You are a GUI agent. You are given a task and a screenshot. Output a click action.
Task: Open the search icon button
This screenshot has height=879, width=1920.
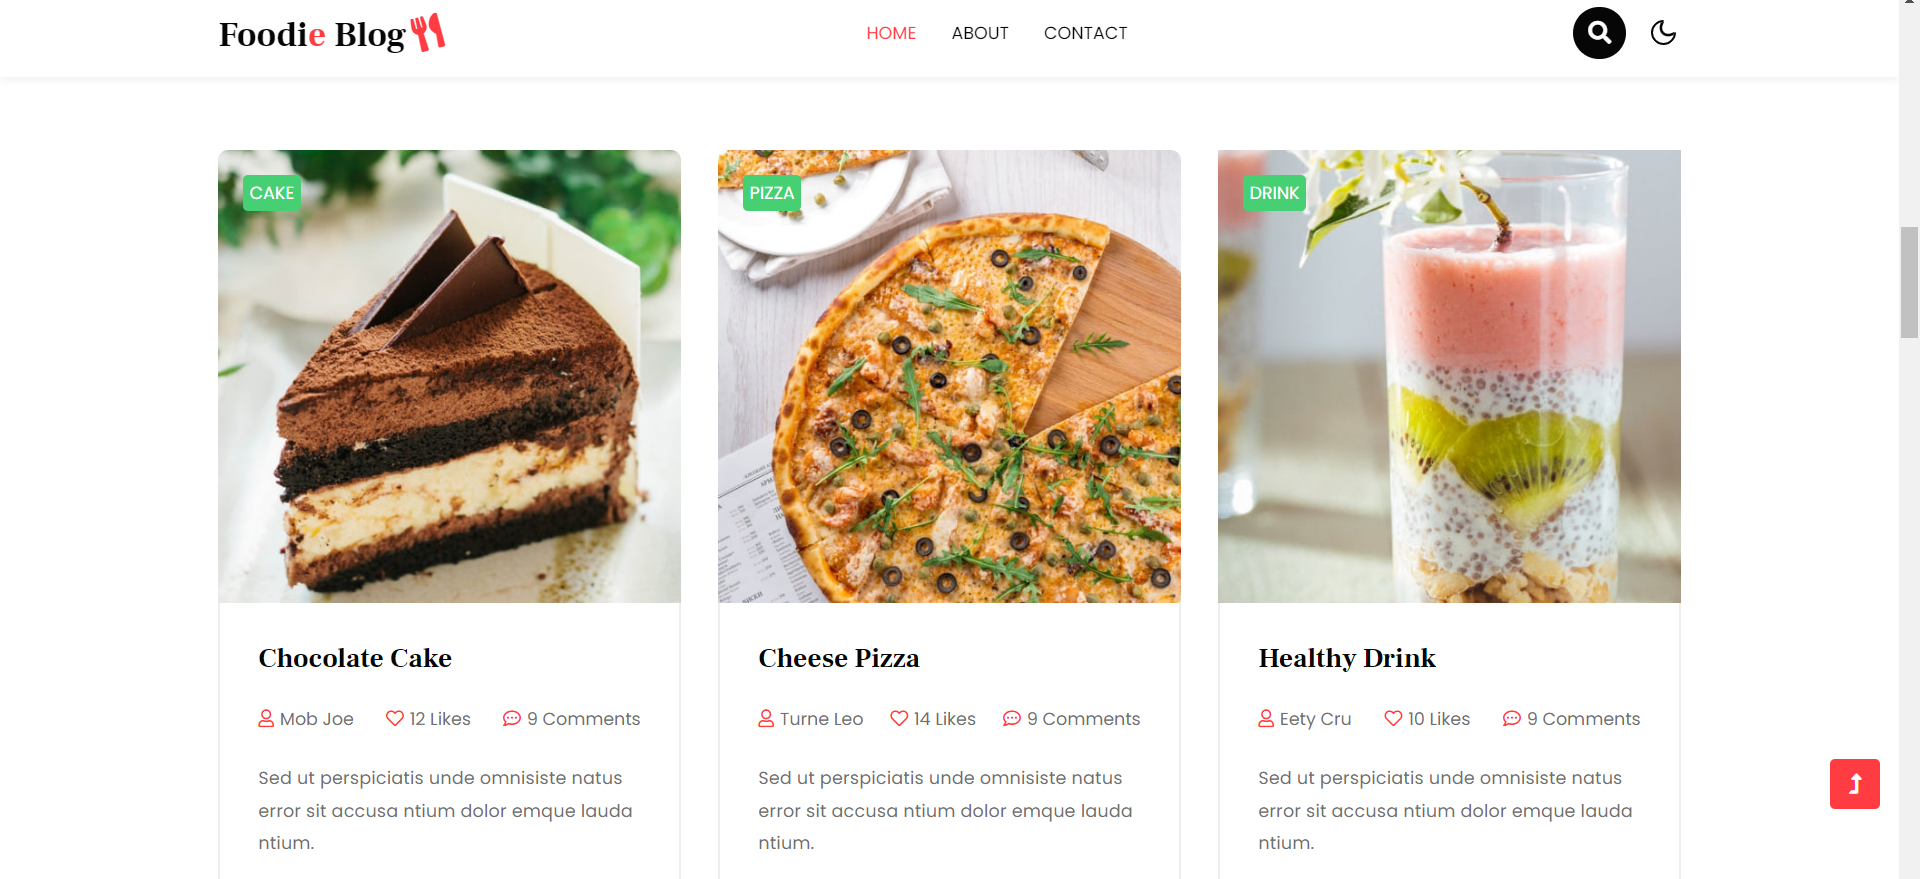[1599, 33]
